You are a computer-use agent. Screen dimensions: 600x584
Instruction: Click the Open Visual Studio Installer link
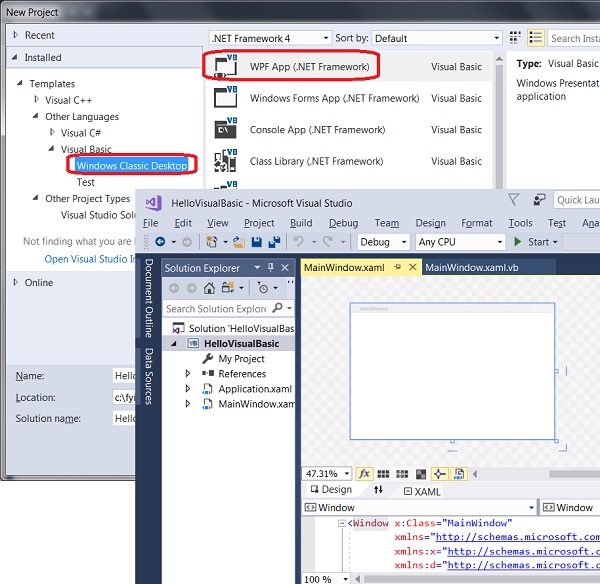pos(90,259)
